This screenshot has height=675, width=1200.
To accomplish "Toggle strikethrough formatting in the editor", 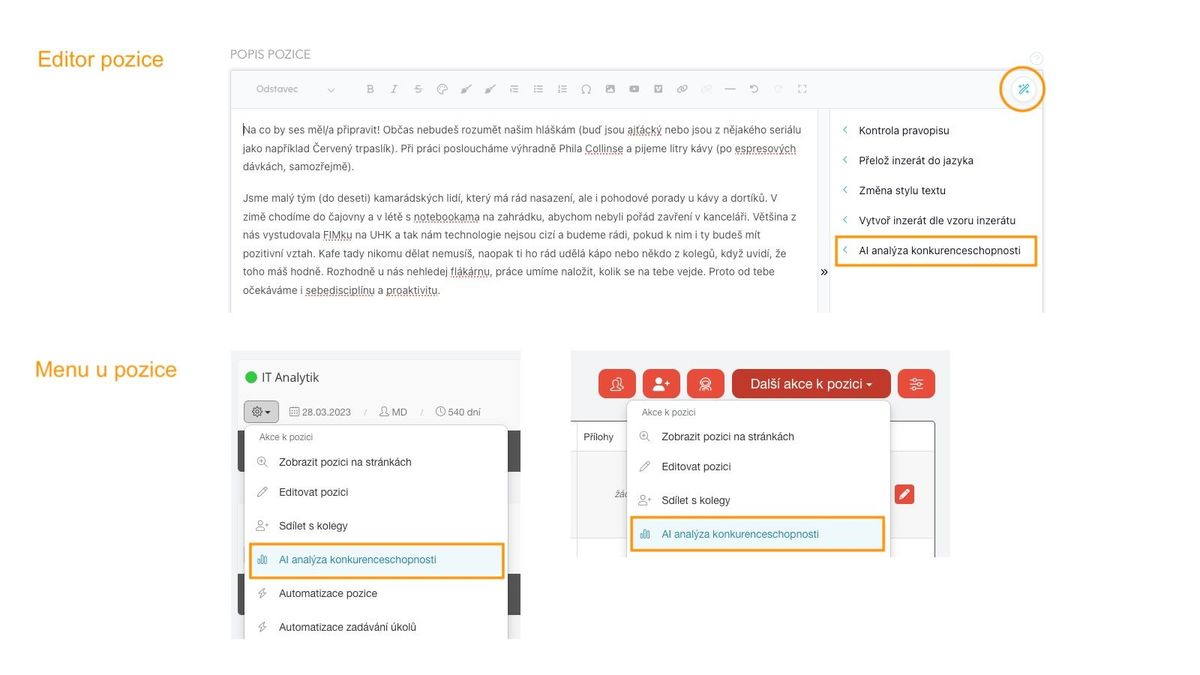I will tap(418, 89).
